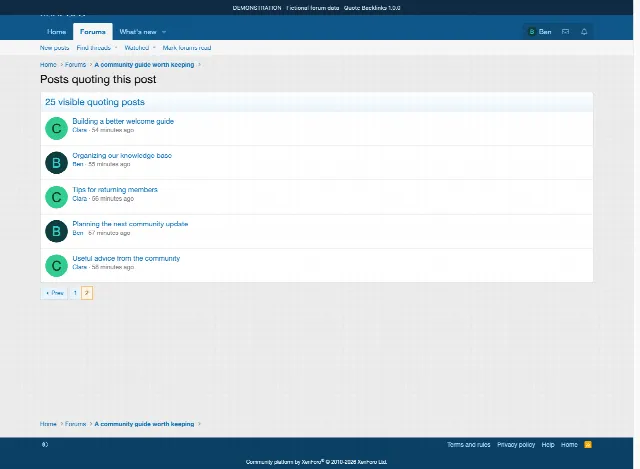Toggle the style variation icon in footer
640x469 pixels.
[45, 445]
